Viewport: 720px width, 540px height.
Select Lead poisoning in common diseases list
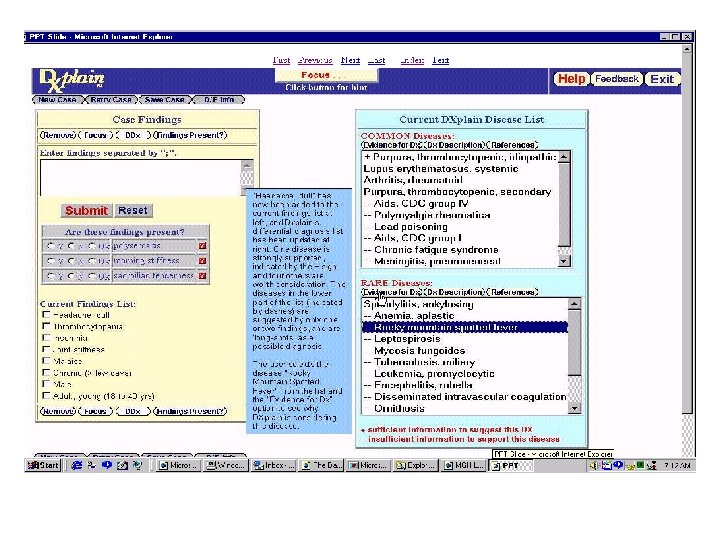tap(460, 226)
